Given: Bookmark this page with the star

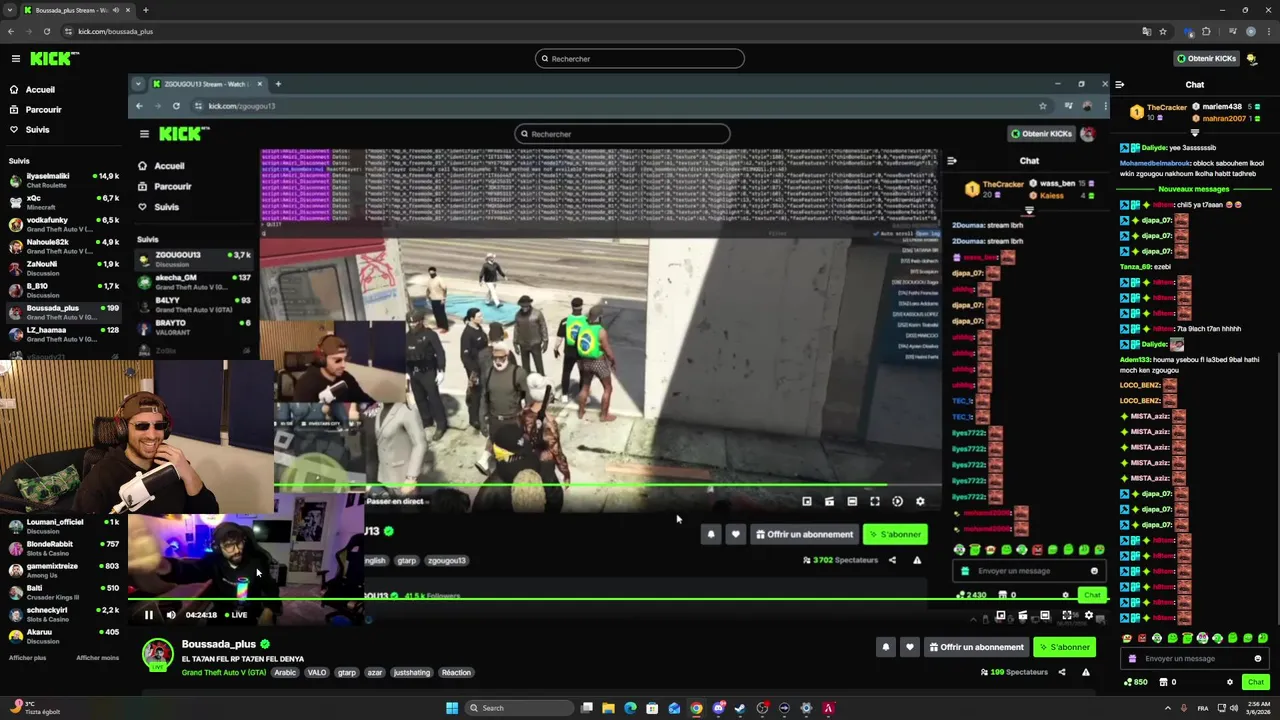Looking at the screenshot, I should (1163, 32).
